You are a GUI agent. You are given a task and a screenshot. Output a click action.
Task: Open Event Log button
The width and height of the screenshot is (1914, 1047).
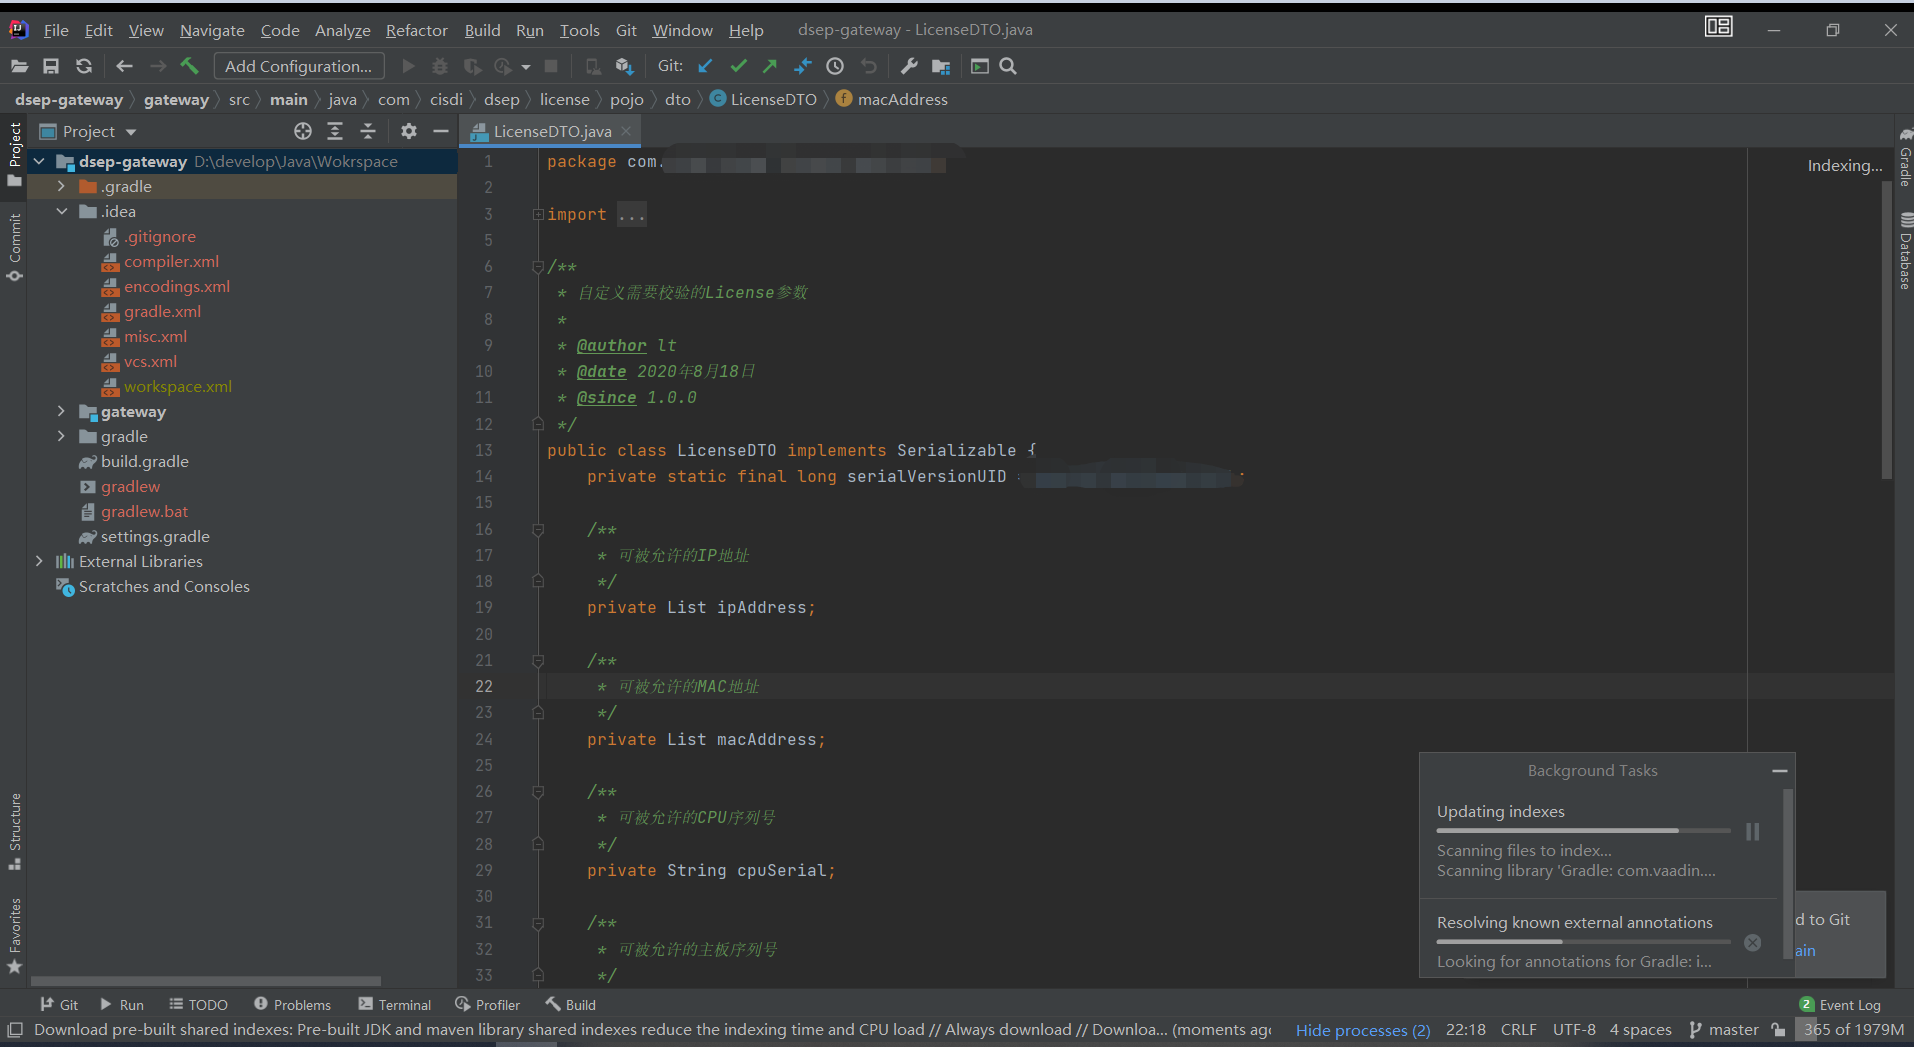[x=1840, y=1005]
